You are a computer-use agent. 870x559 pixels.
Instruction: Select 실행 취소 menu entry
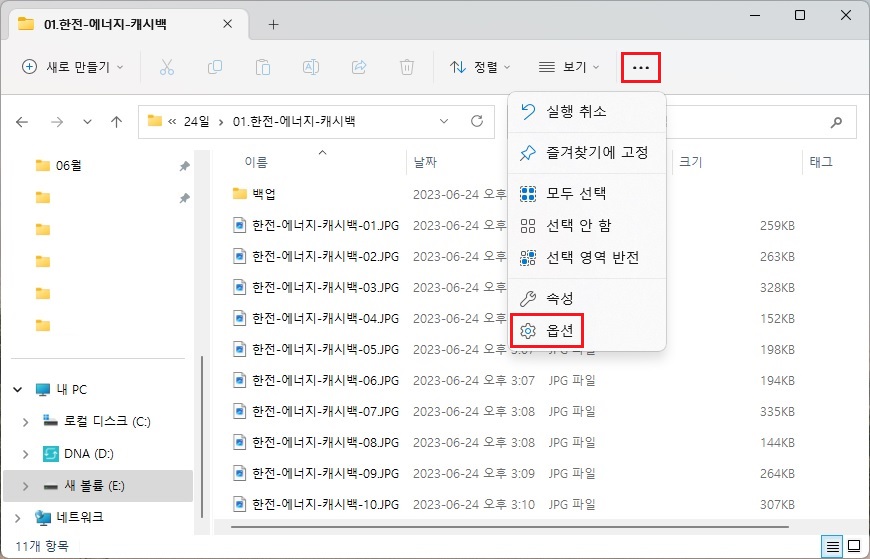(587, 112)
